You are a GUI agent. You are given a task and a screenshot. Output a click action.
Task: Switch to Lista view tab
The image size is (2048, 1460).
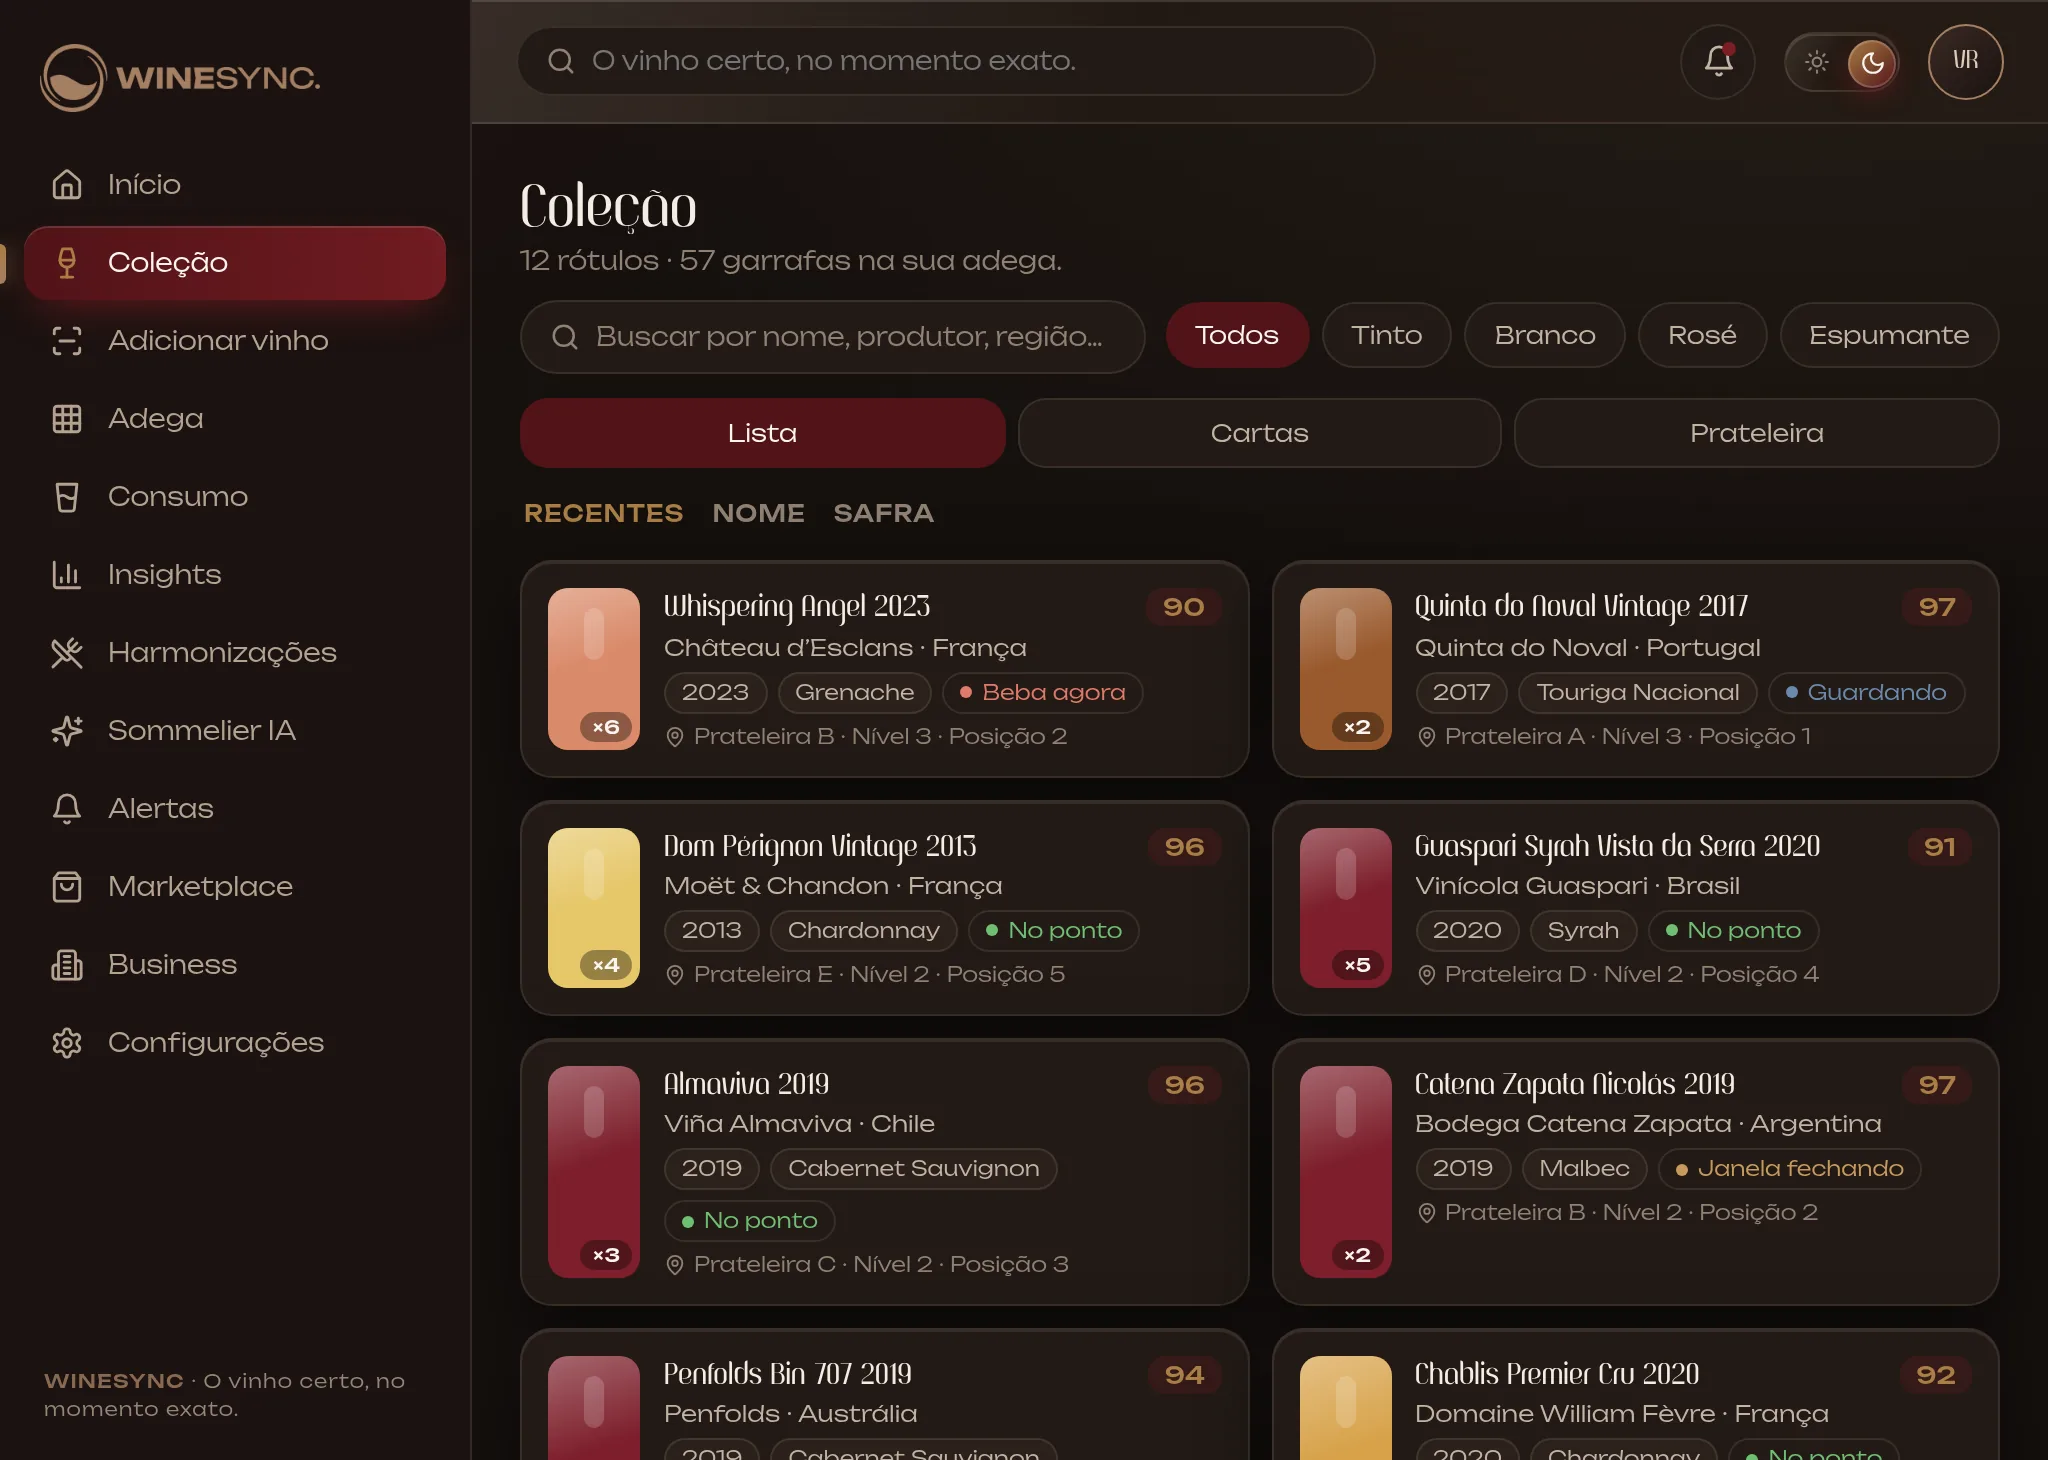pyautogui.click(x=762, y=433)
